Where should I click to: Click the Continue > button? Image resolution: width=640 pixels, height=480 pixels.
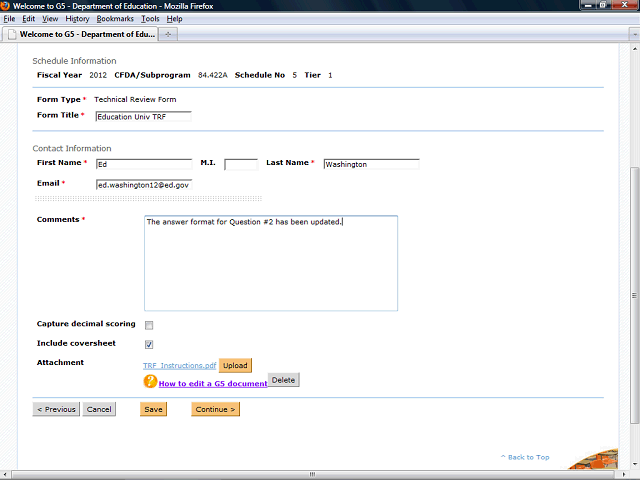(215, 409)
